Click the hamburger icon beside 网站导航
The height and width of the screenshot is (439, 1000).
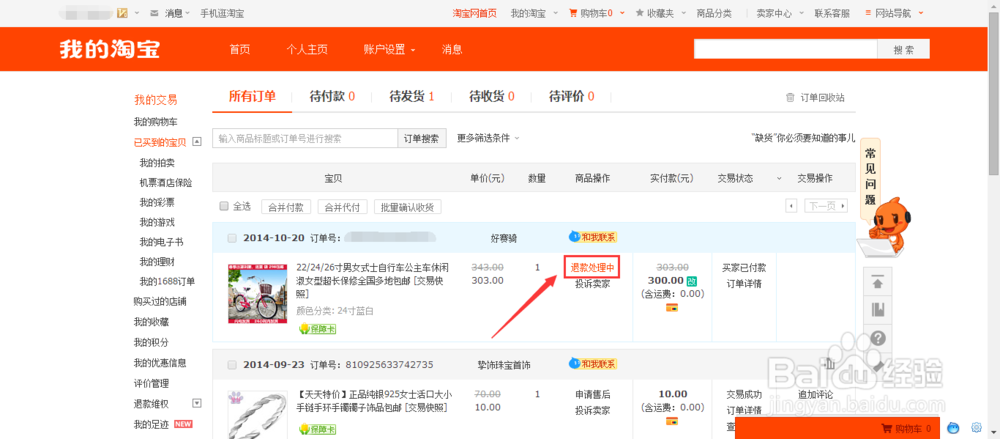(868, 13)
